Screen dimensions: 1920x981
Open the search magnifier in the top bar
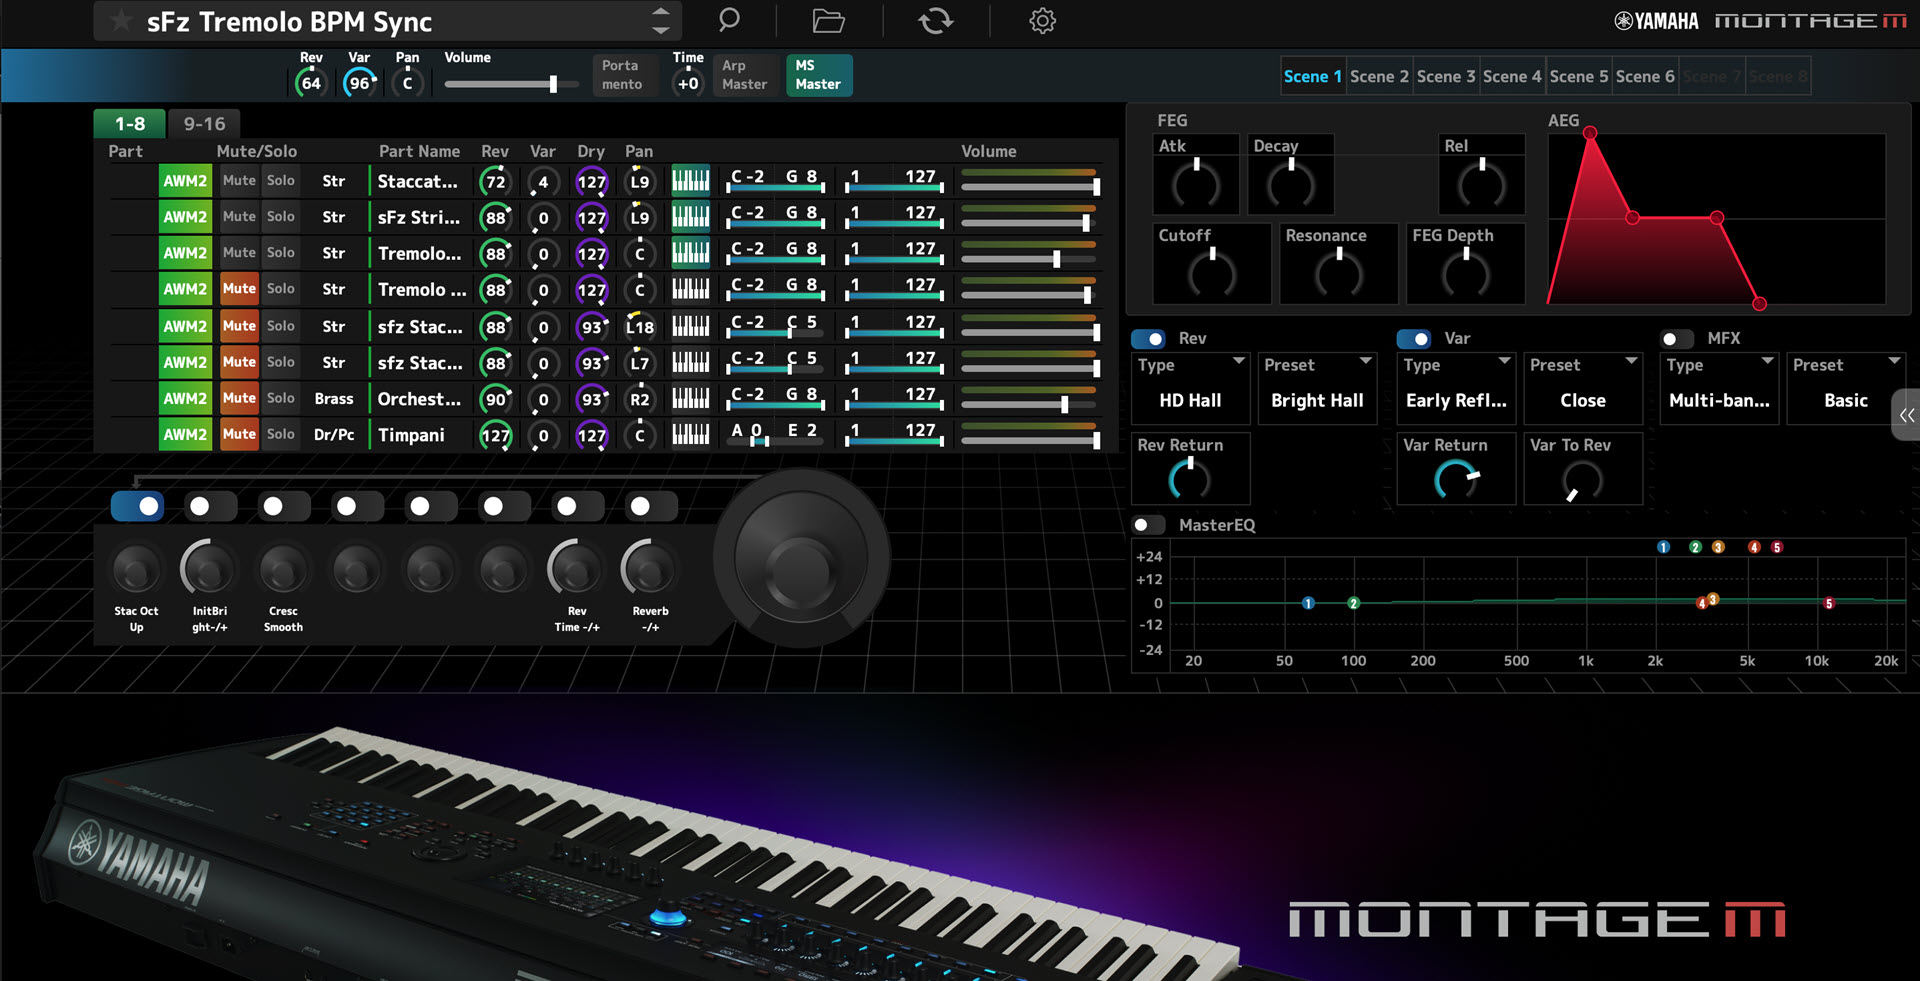point(728,21)
